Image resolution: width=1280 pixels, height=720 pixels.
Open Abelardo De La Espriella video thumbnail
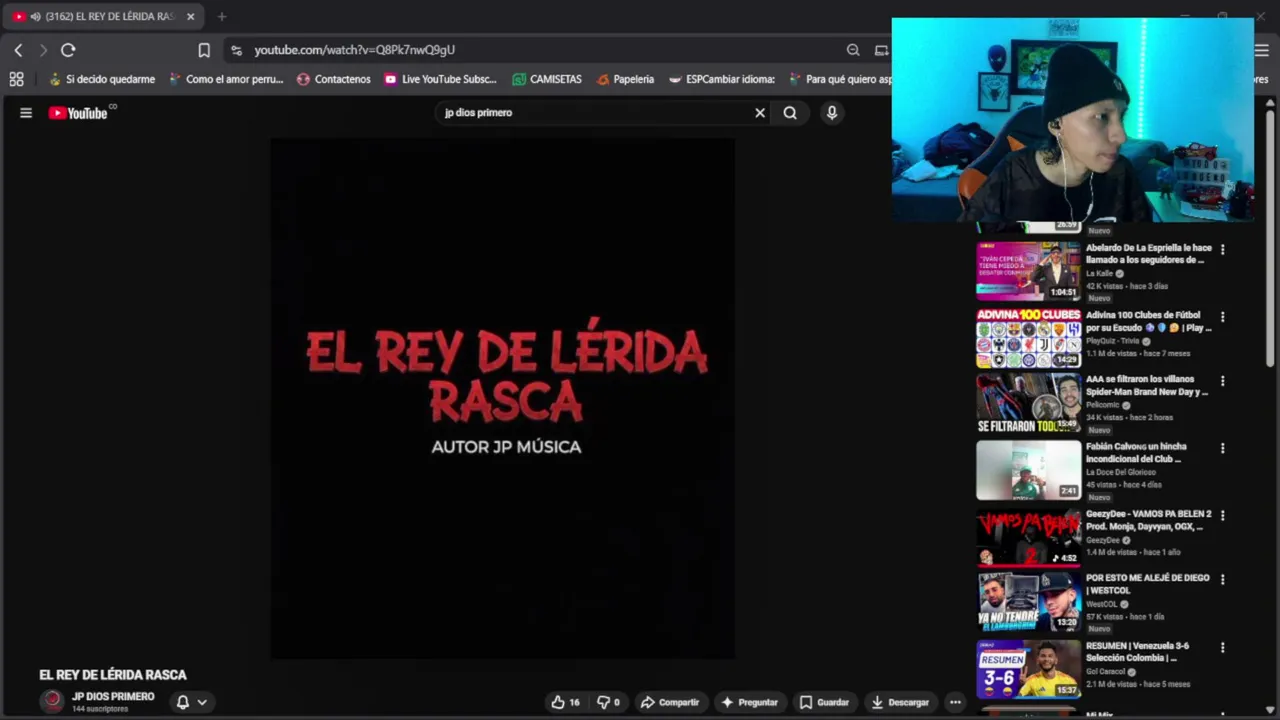1028,271
